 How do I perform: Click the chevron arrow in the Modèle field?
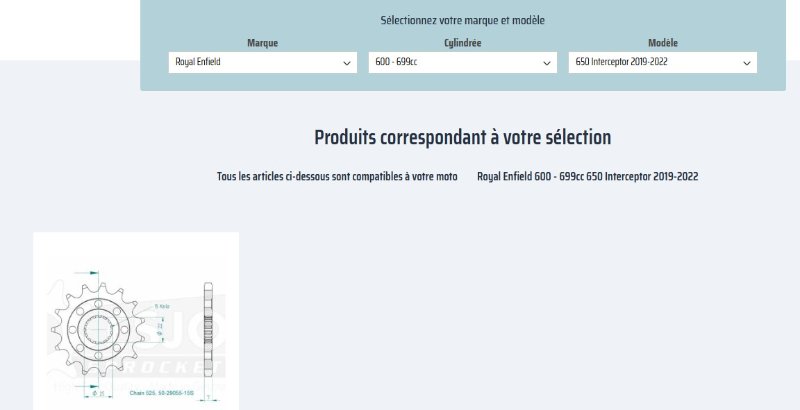[747, 63]
